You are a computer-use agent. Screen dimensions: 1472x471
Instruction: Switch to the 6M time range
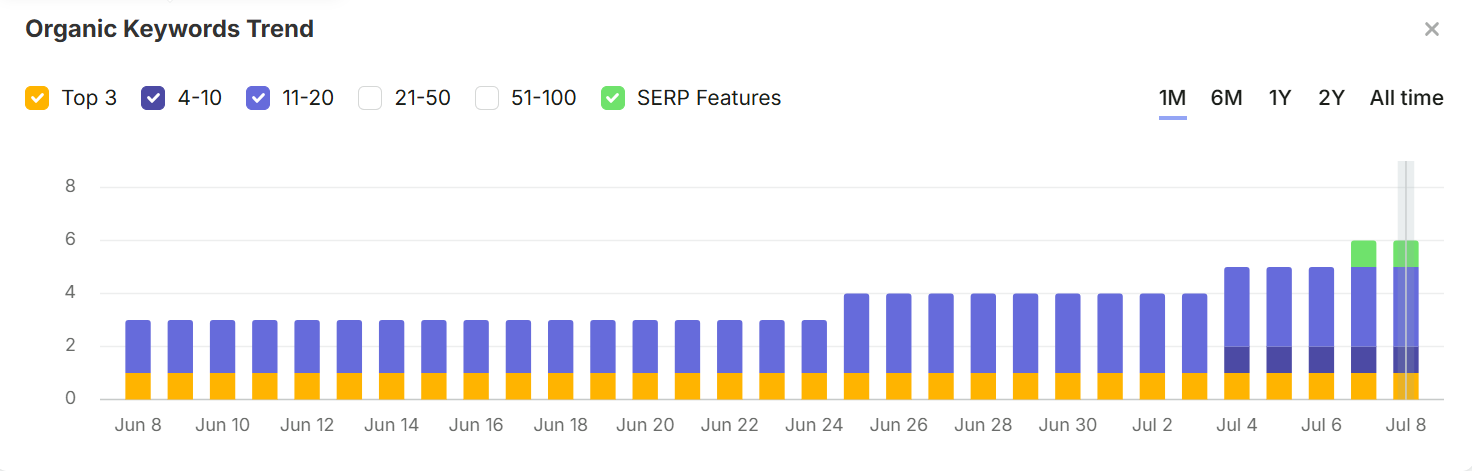1226,98
